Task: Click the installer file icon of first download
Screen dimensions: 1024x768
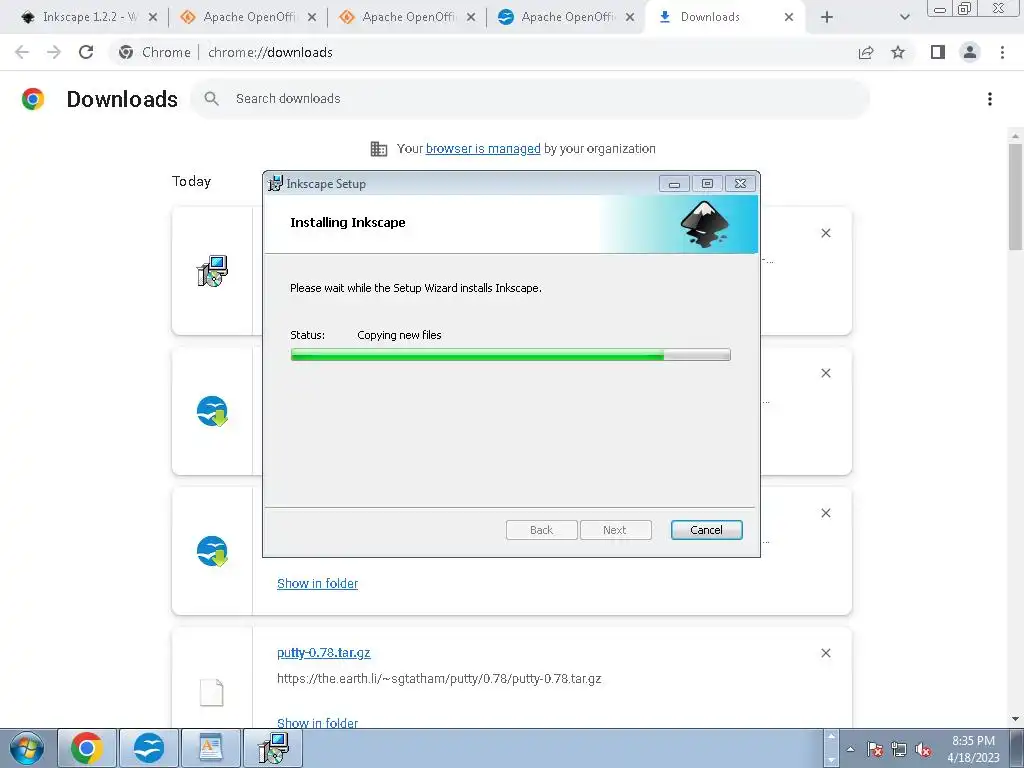Action: pos(212,271)
